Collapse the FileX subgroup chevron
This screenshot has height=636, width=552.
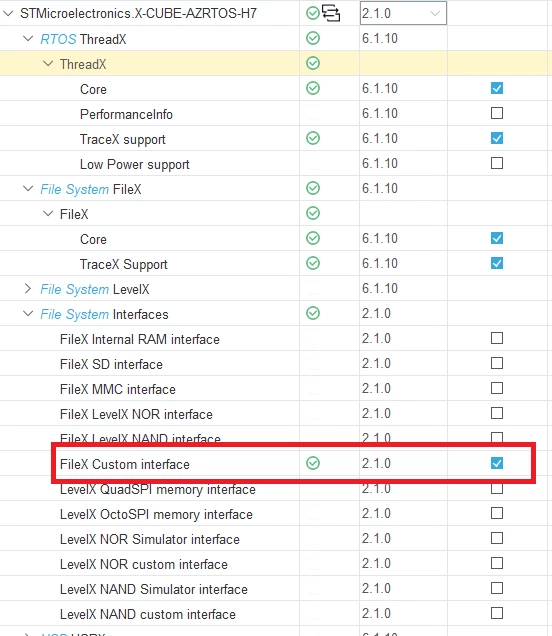click(48, 213)
